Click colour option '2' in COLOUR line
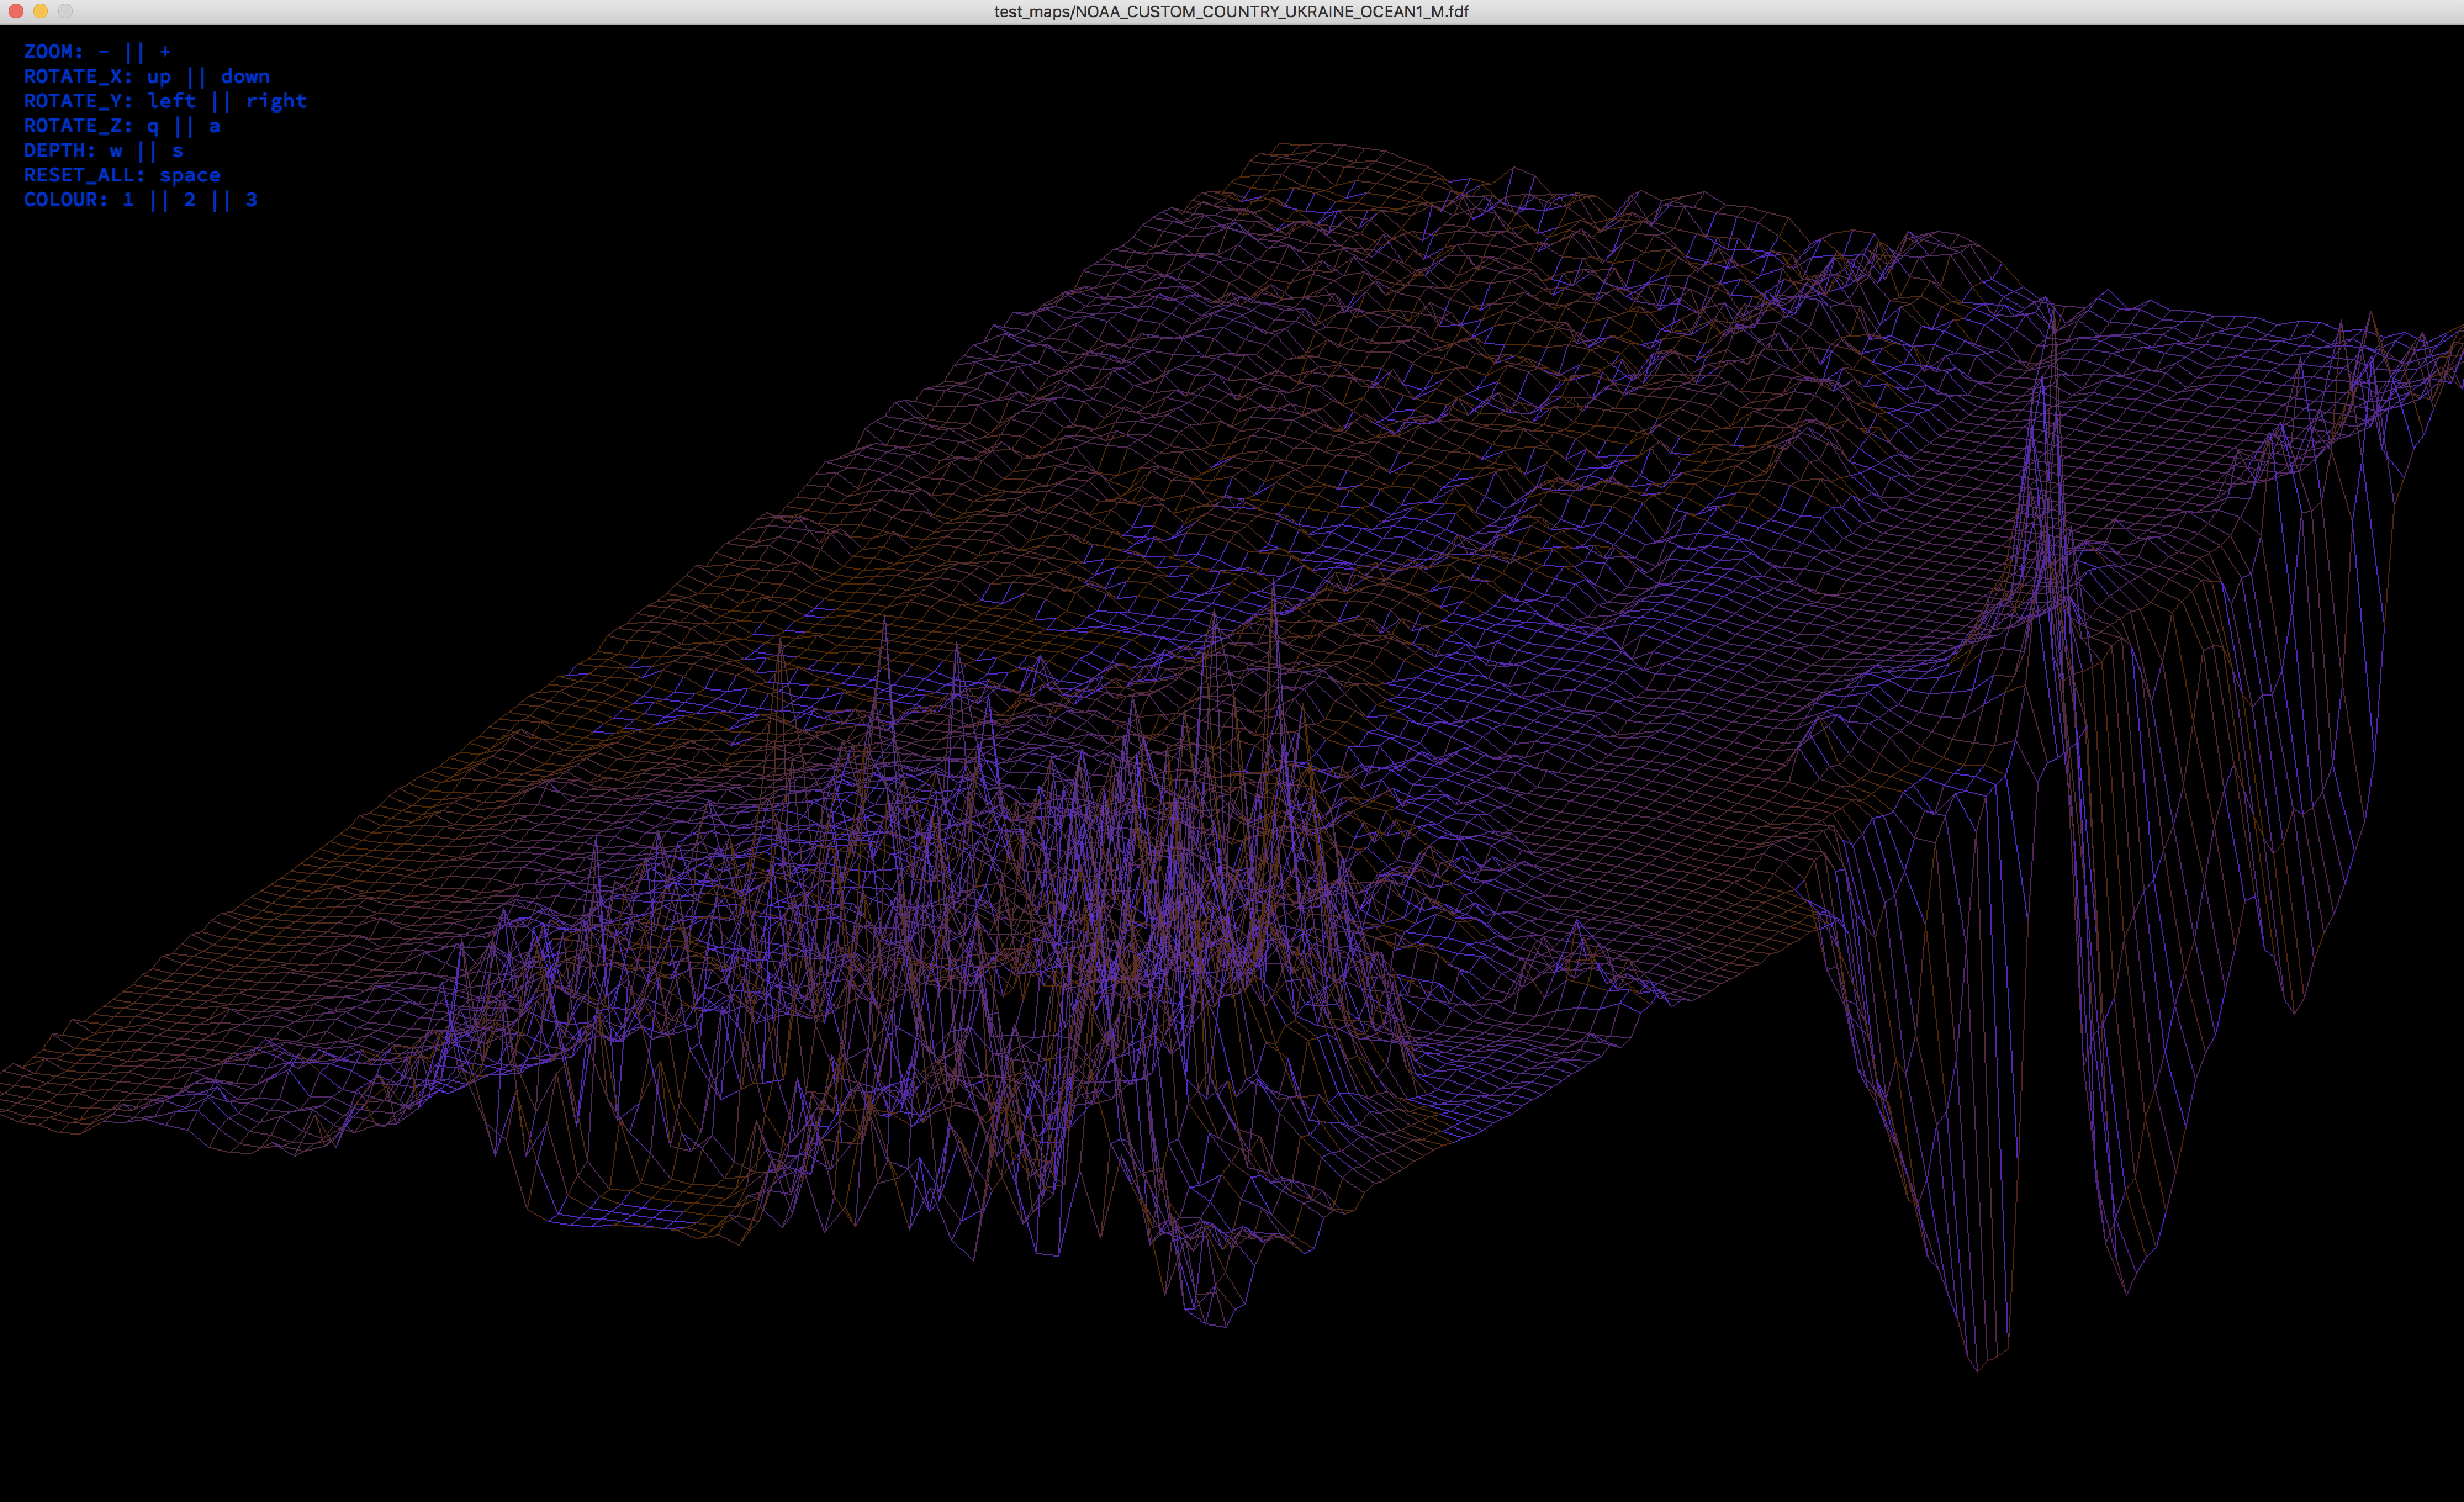This screenshot has width=2464, height=1502. pyautogui.click(x=189, y=200)
